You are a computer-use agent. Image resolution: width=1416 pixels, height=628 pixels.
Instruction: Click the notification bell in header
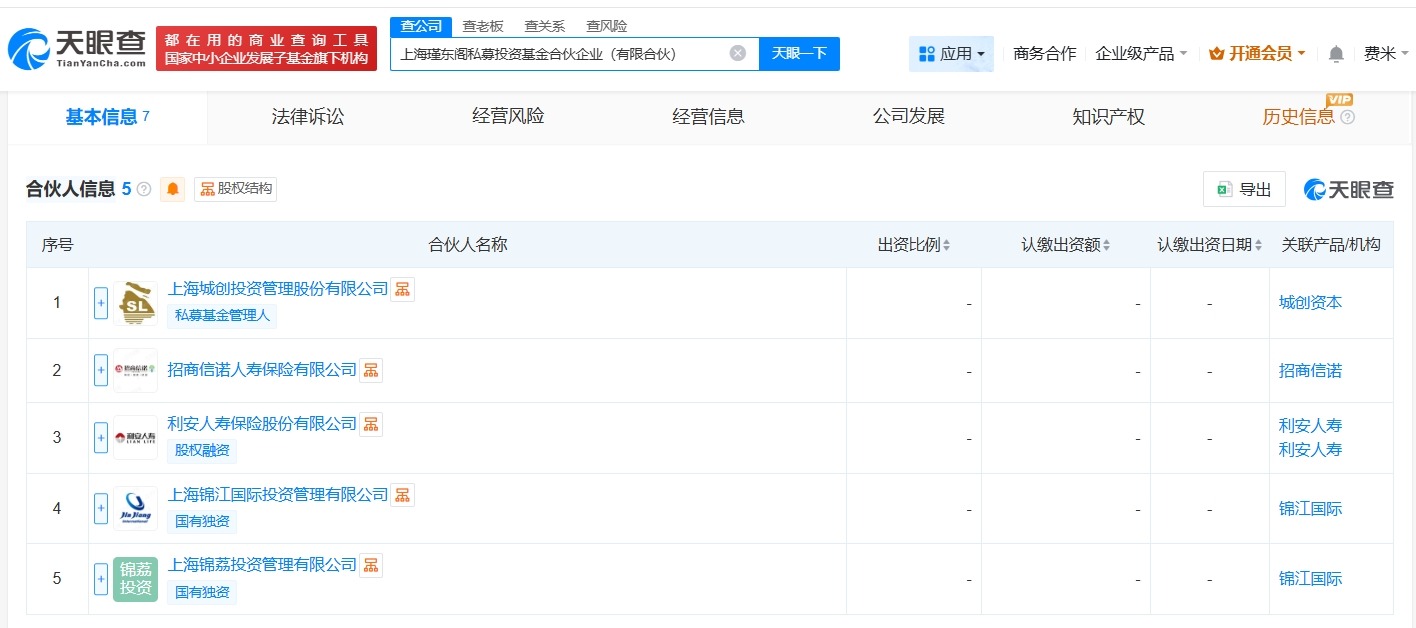point(1336,54)
